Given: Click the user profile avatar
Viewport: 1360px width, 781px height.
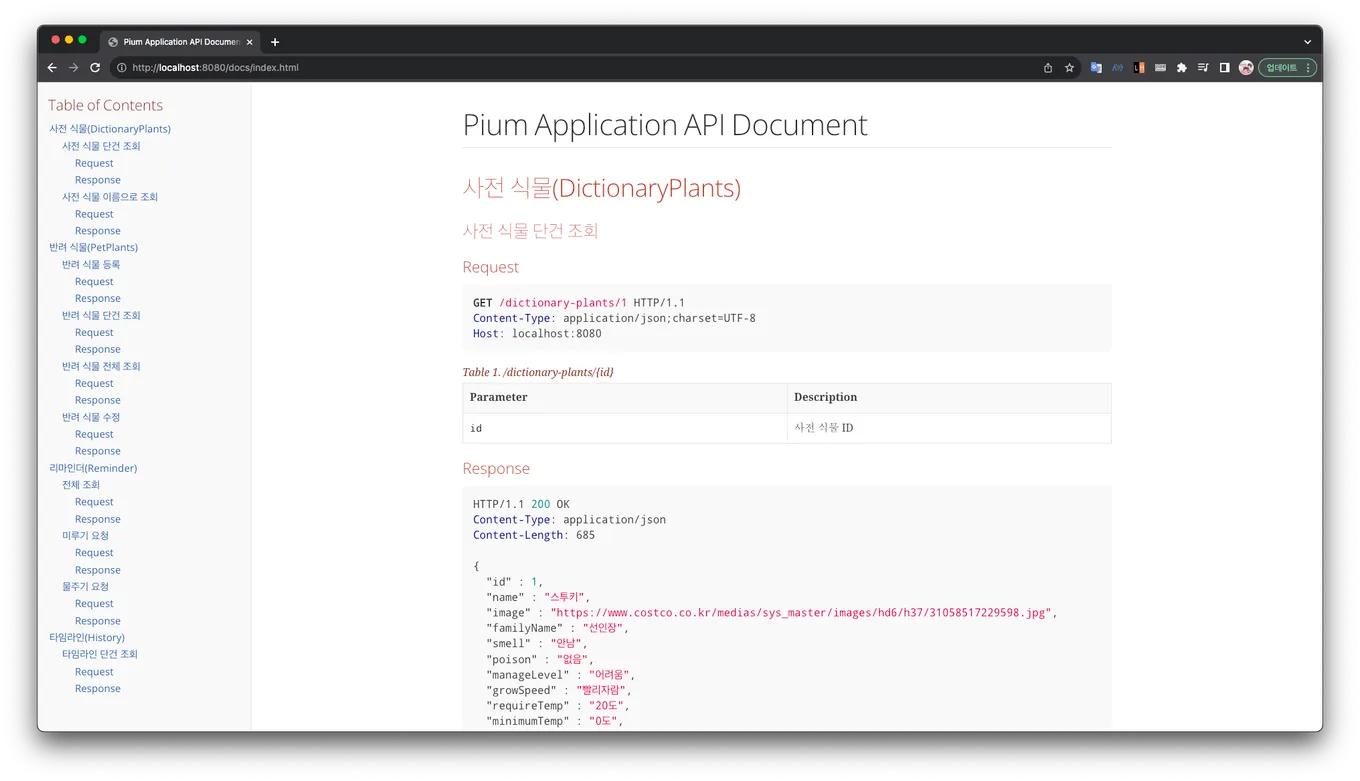Looking at the screenshot, I should [1246, 68].
